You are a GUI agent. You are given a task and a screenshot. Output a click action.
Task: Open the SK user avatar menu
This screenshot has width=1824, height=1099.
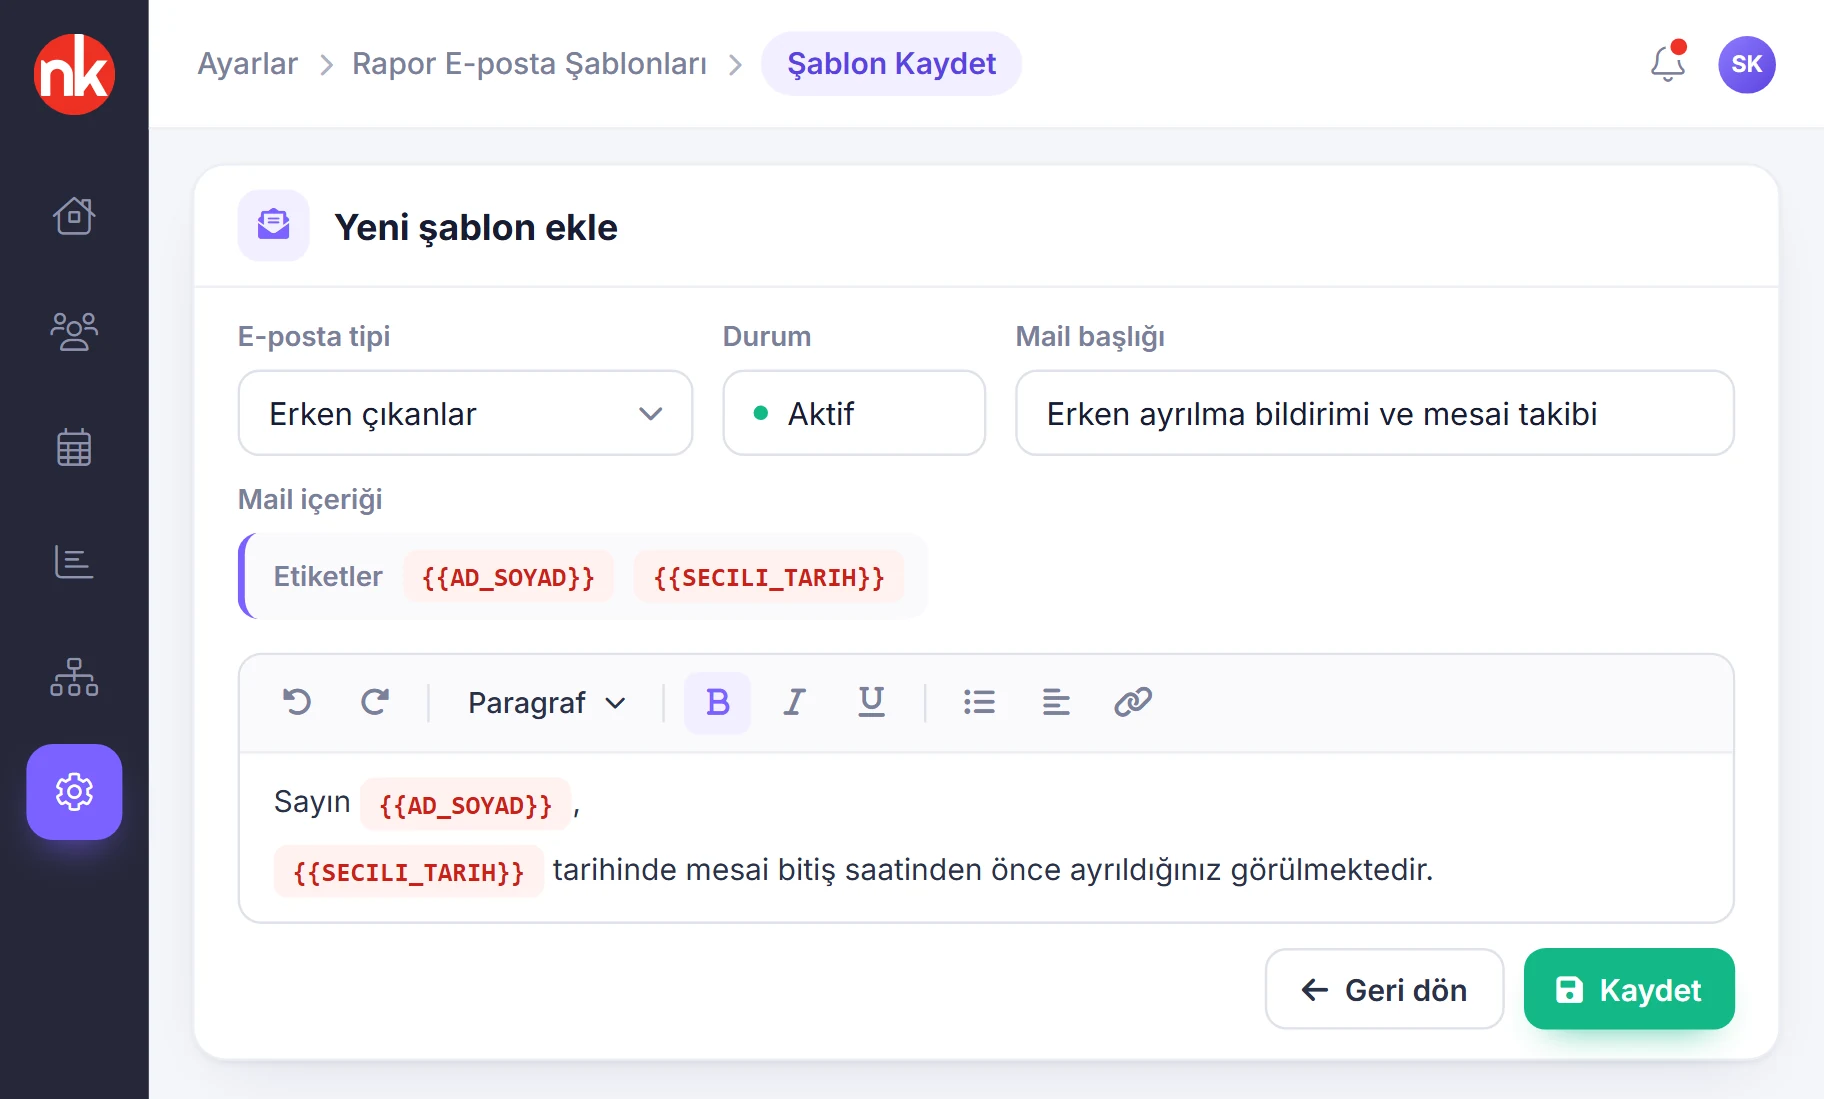(1747, 64)
